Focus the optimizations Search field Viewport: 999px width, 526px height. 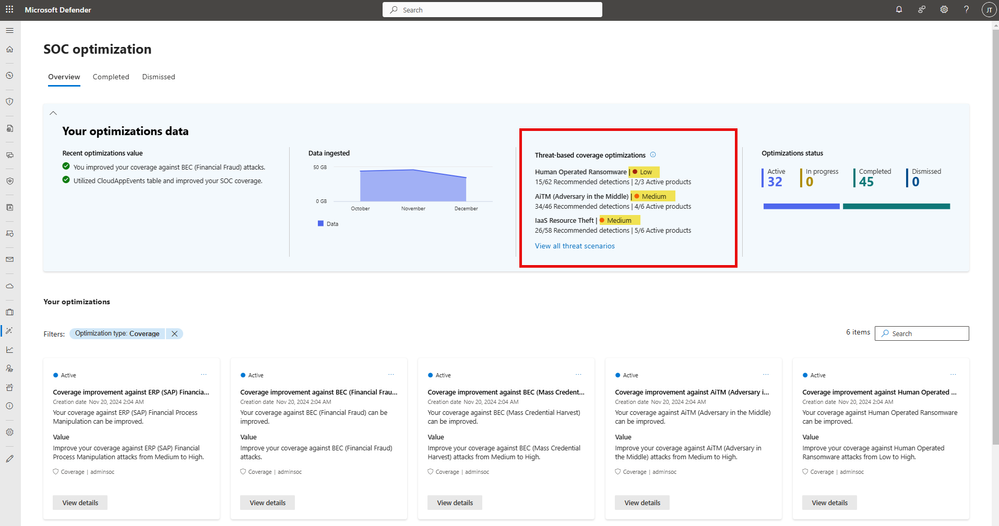coord(922,333)
